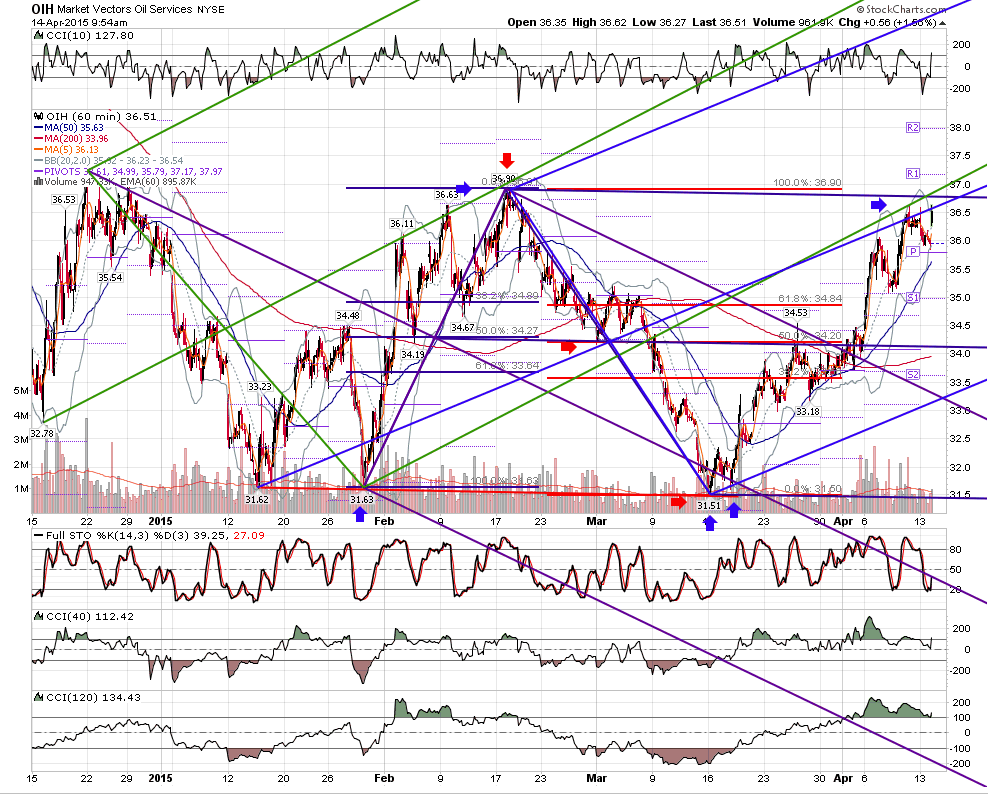This screenshot has height=794, width=988.
Task: Click the R1 pivot marker box
Action: [912, 173]
